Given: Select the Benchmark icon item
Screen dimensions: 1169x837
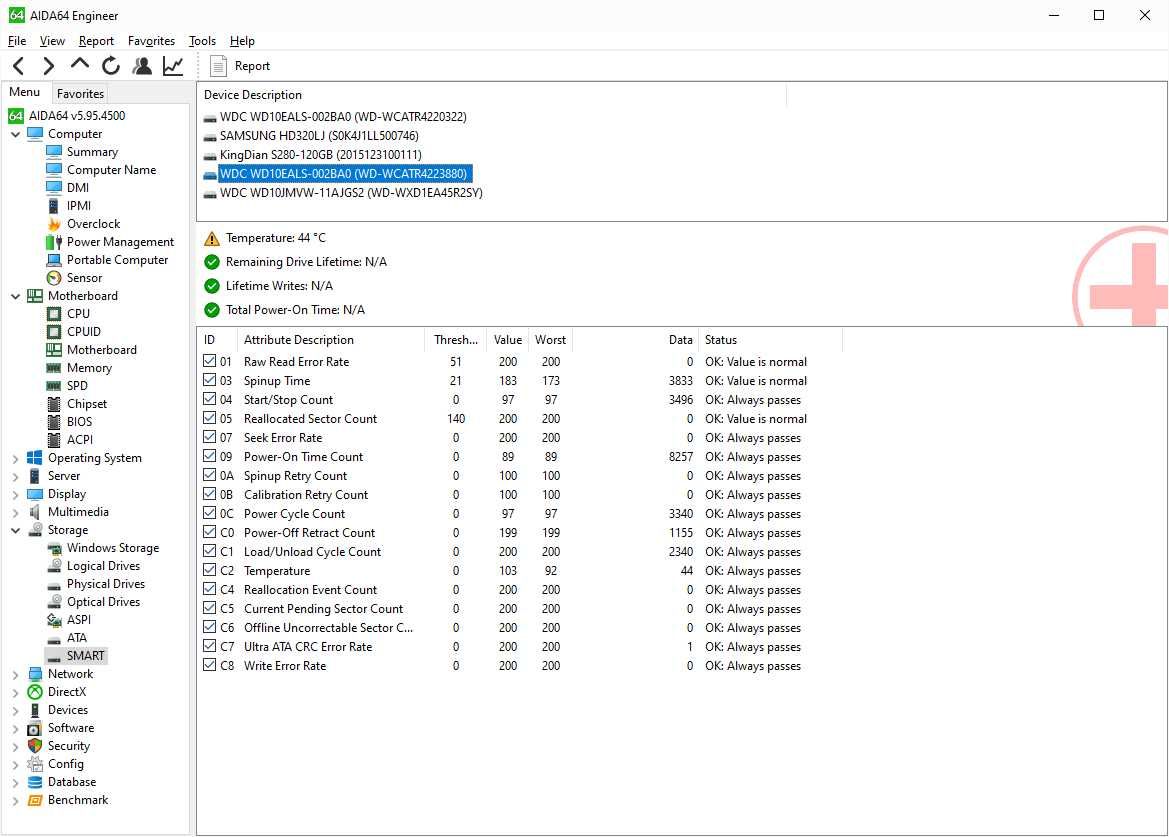Looking at the screenshot, I should pyautogui.click(x=35, y=800).
